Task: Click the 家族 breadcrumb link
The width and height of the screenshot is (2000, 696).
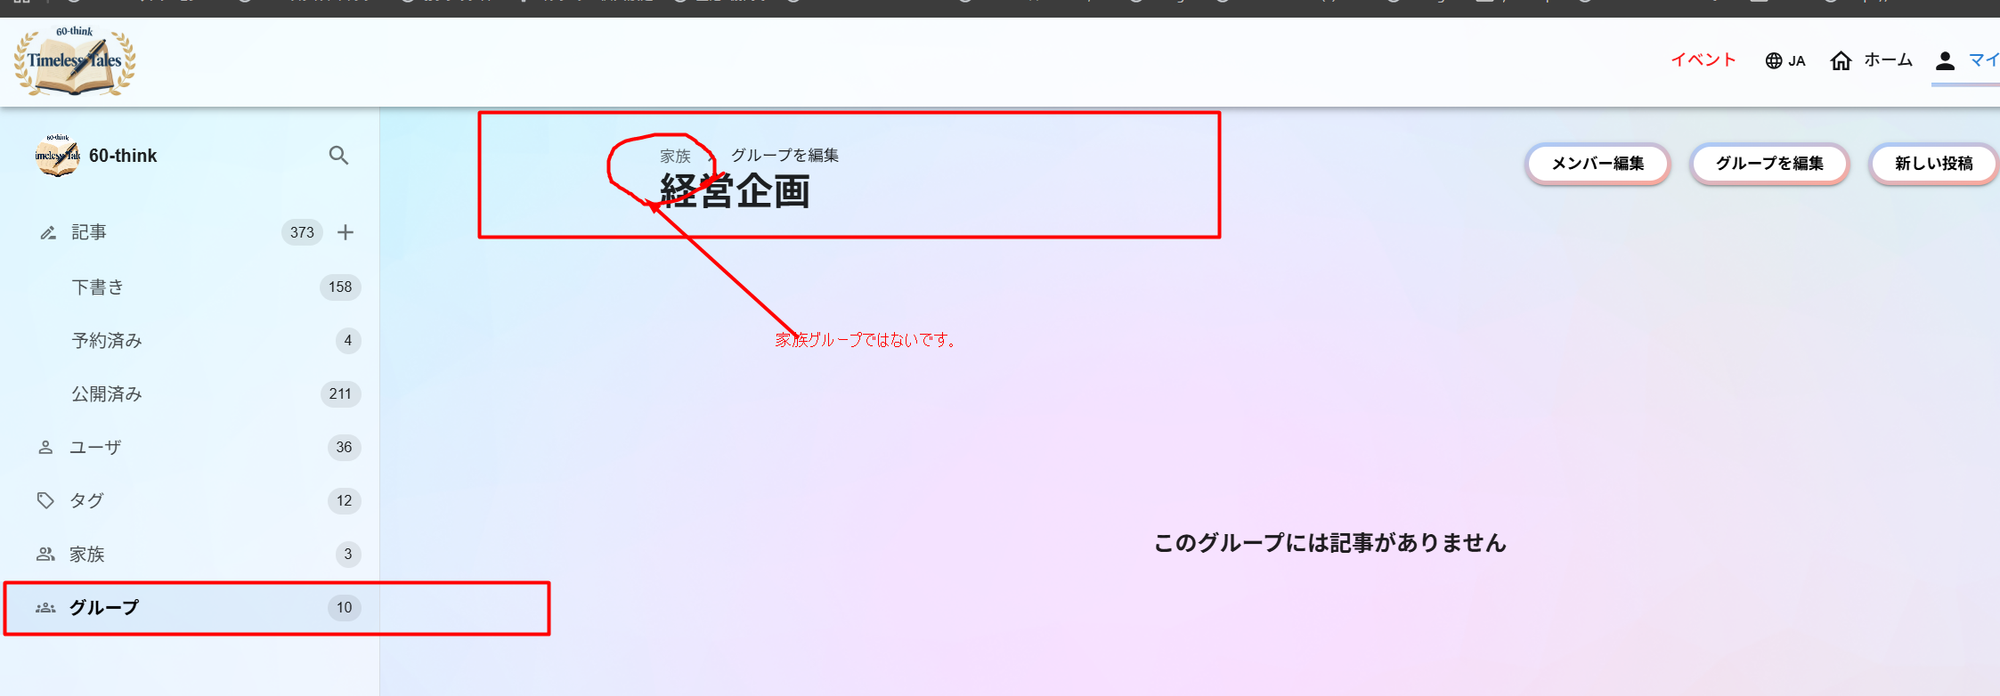Action: click(x=675, y=156)
